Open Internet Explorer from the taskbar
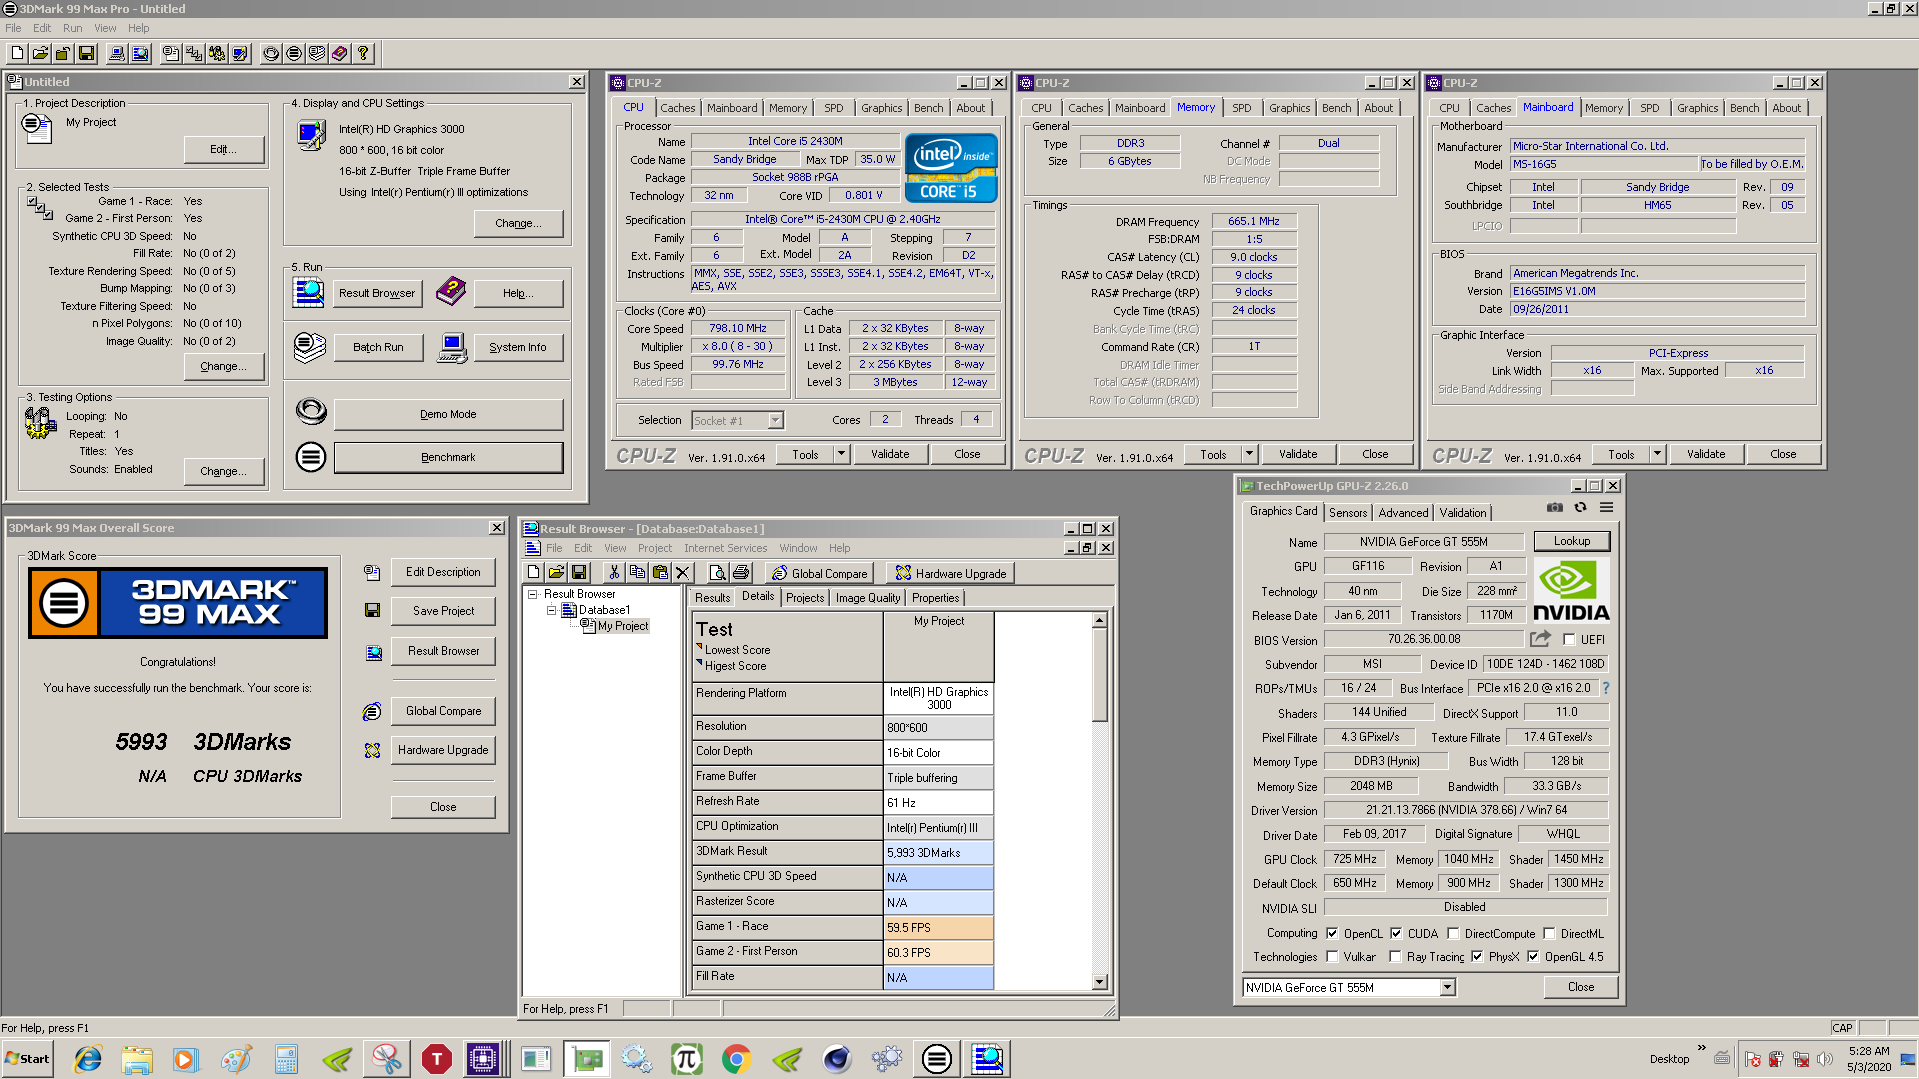The image size is (1919, 1079). pyautogui.click(x=88, y=1058)
